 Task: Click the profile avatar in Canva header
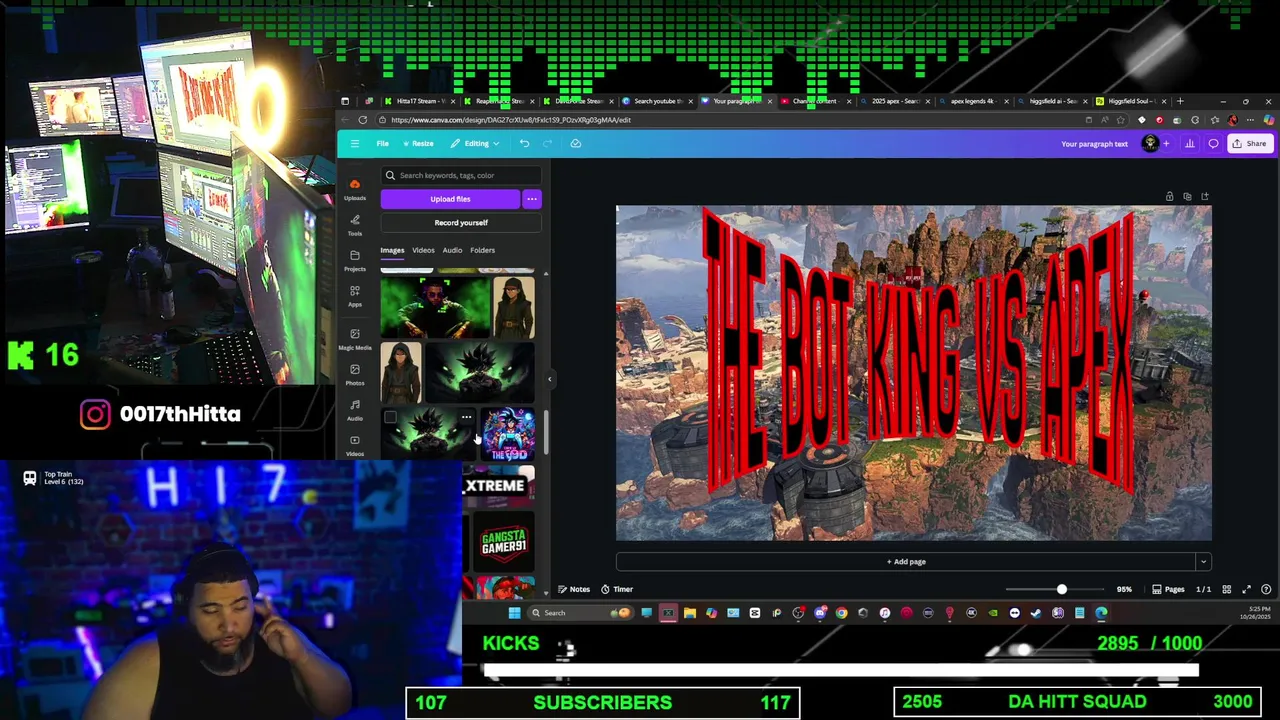click(1150, 144)
